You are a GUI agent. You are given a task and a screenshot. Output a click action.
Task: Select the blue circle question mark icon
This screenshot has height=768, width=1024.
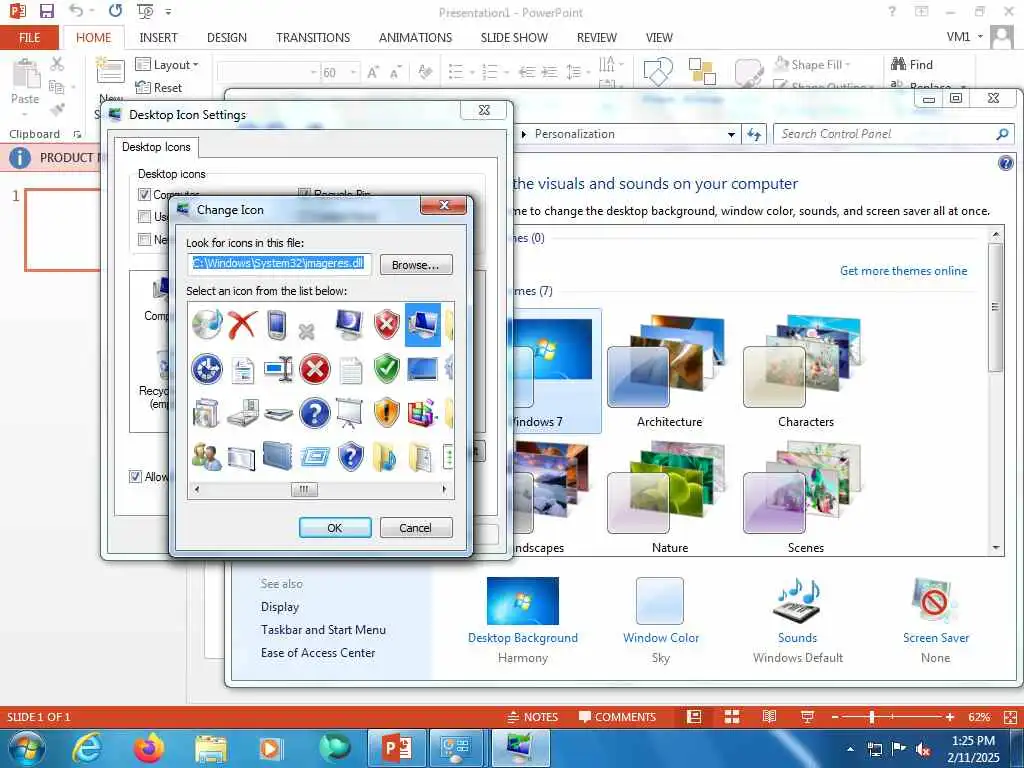click(x=315, y=413)
